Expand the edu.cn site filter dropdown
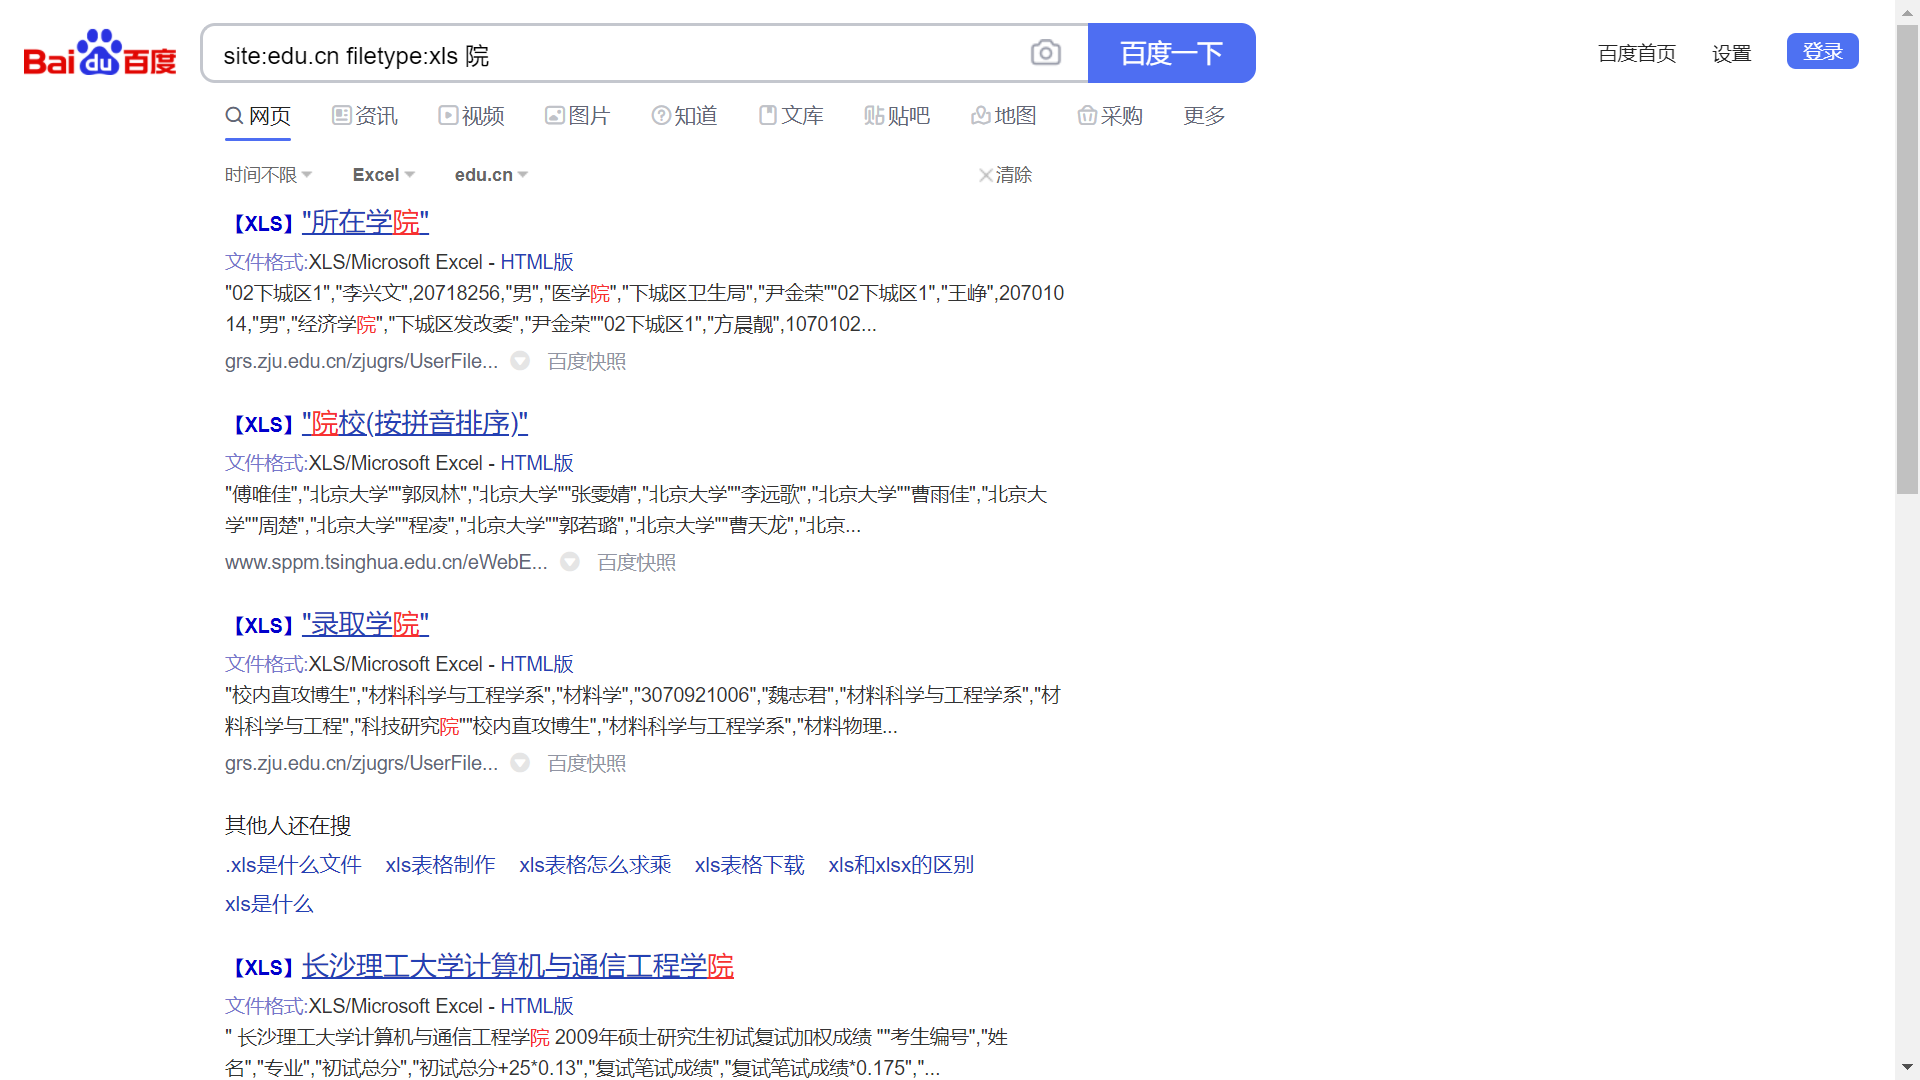1920x1080 pixels. [491, 175]
